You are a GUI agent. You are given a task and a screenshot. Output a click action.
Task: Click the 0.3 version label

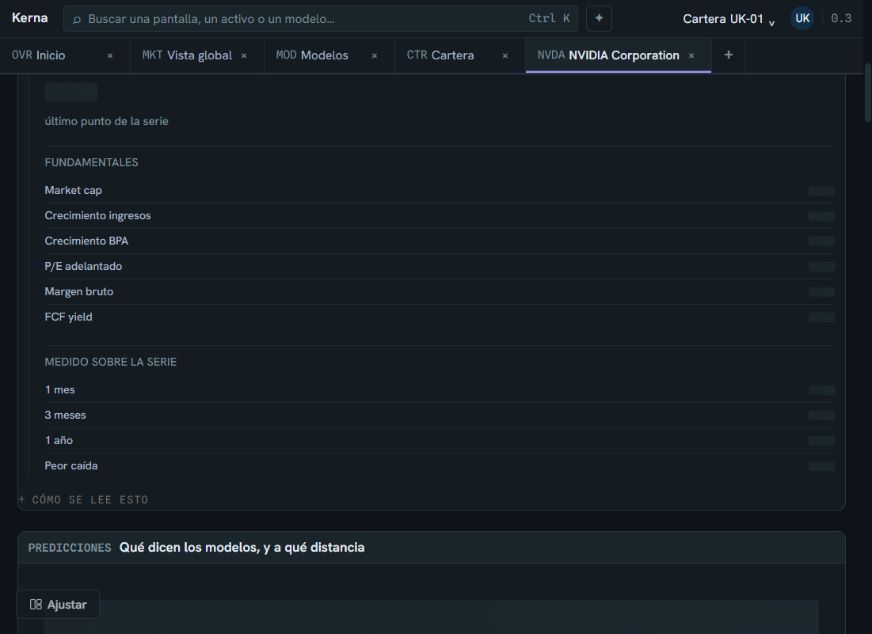pyautogui.click(x=841, y=18)
